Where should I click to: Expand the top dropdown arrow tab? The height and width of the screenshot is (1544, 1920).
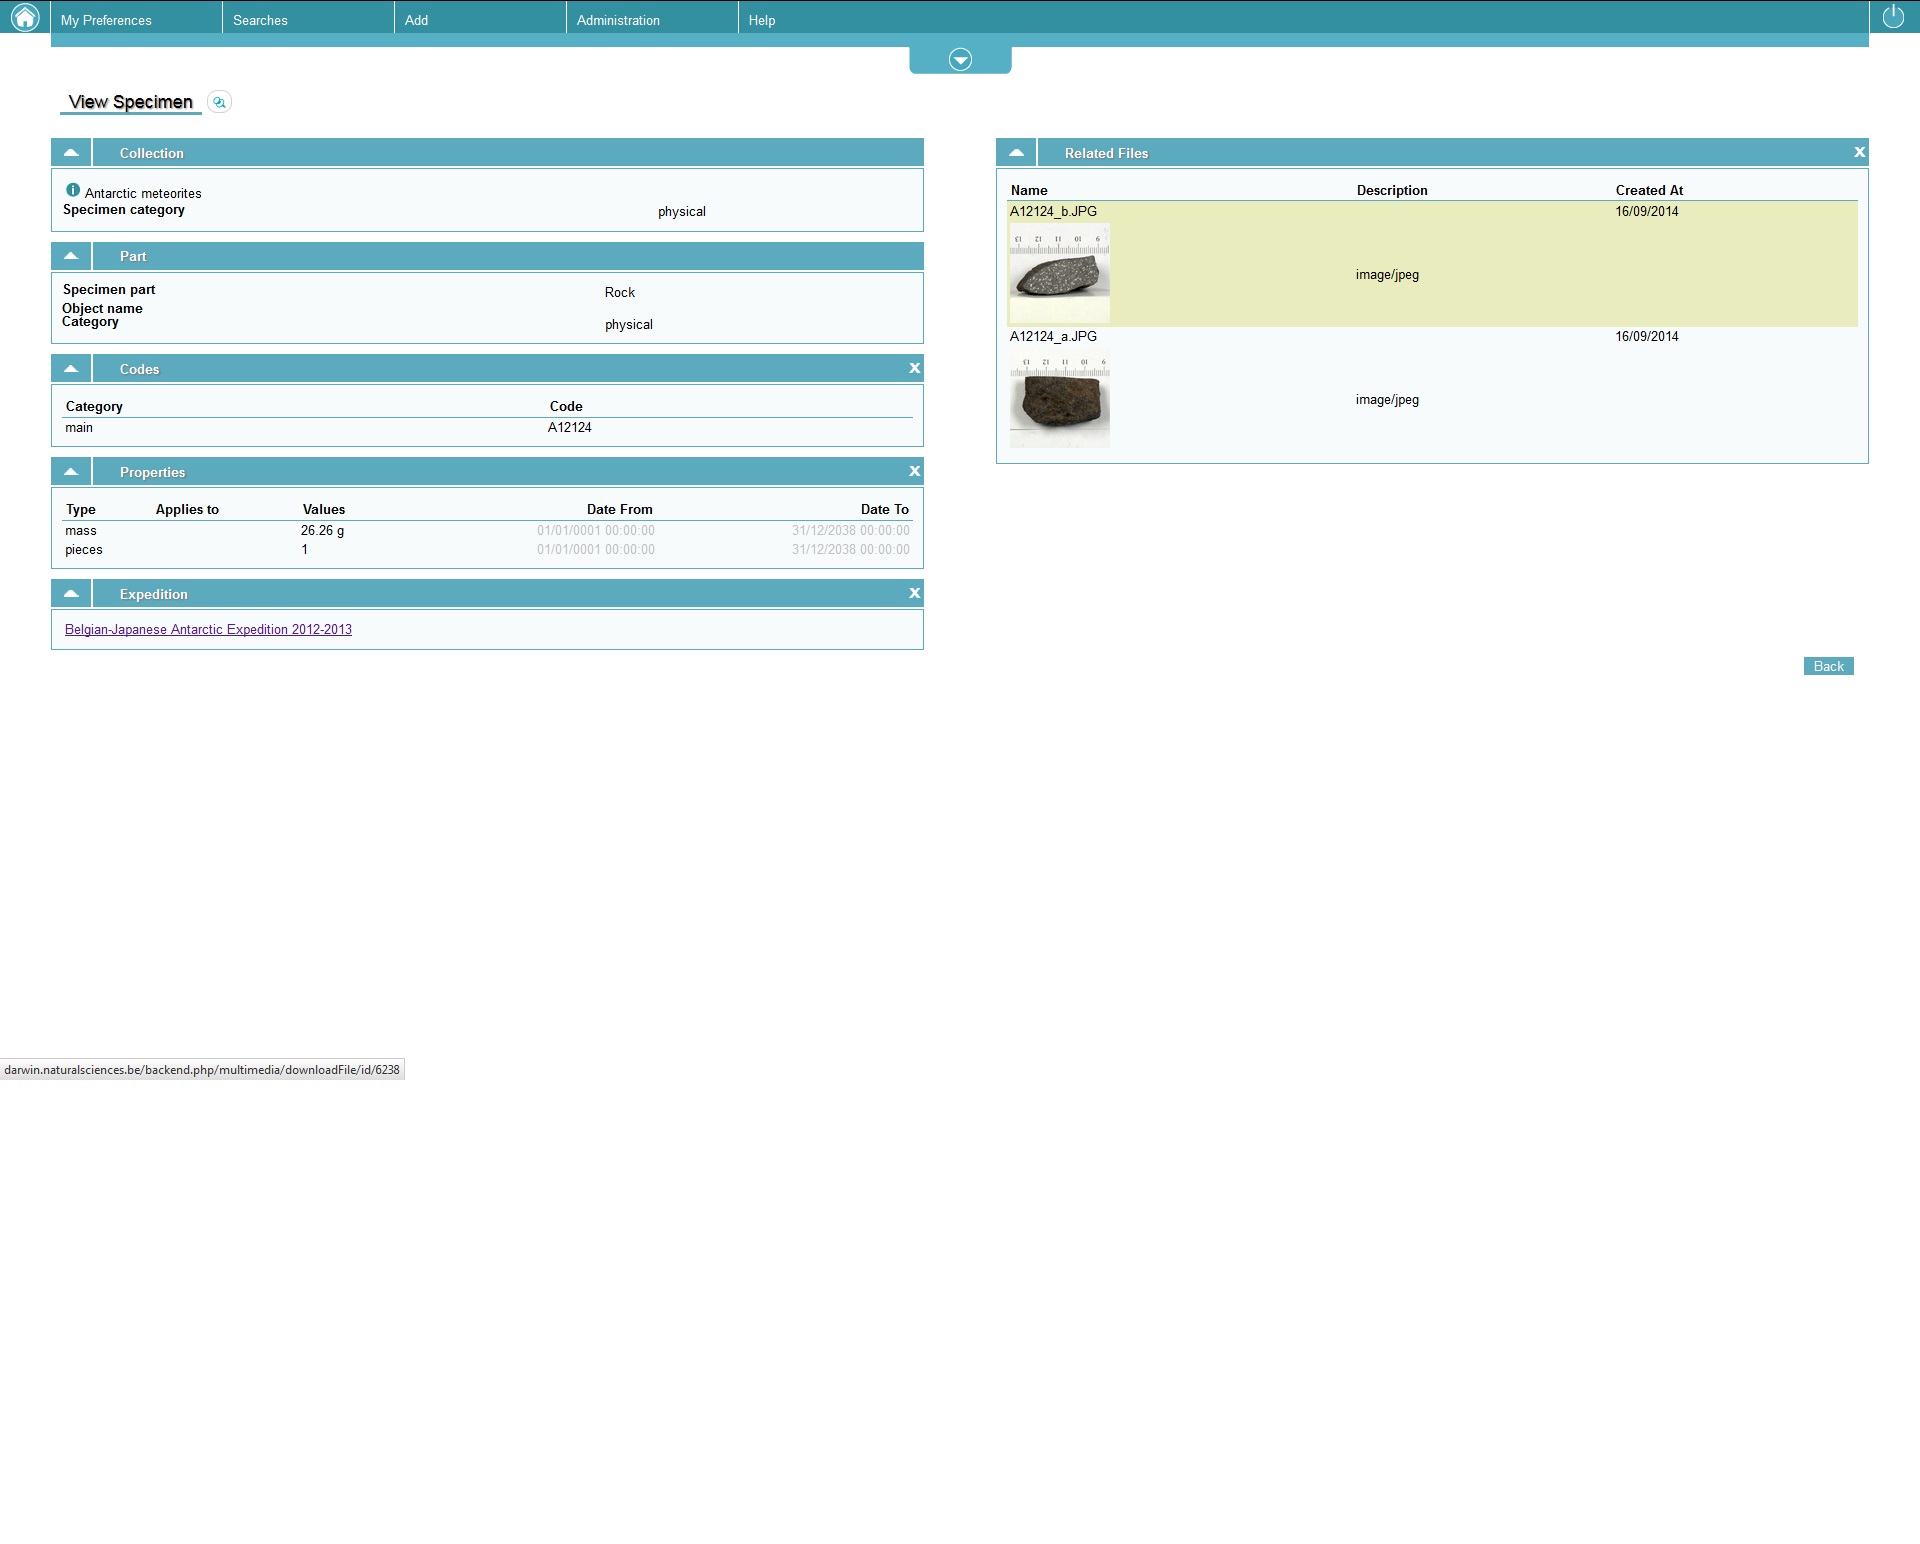[960, 60]
